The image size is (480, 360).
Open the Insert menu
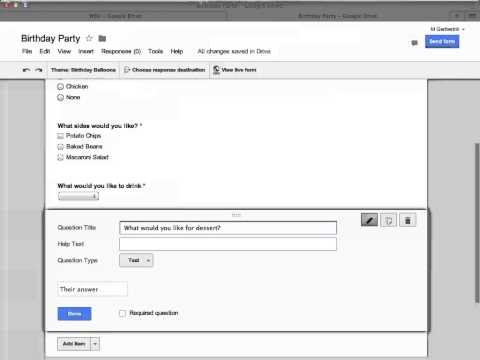tap(86, 51)
